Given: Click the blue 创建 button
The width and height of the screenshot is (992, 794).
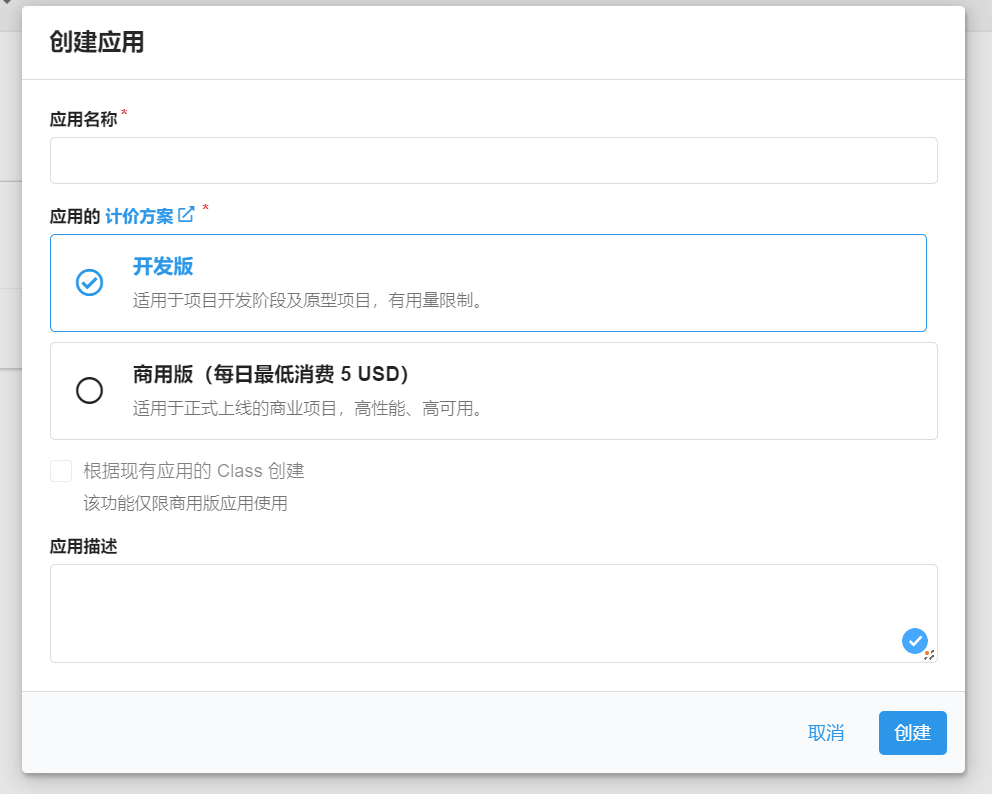Looking at the screenshot, I should (x=912, y=733).
